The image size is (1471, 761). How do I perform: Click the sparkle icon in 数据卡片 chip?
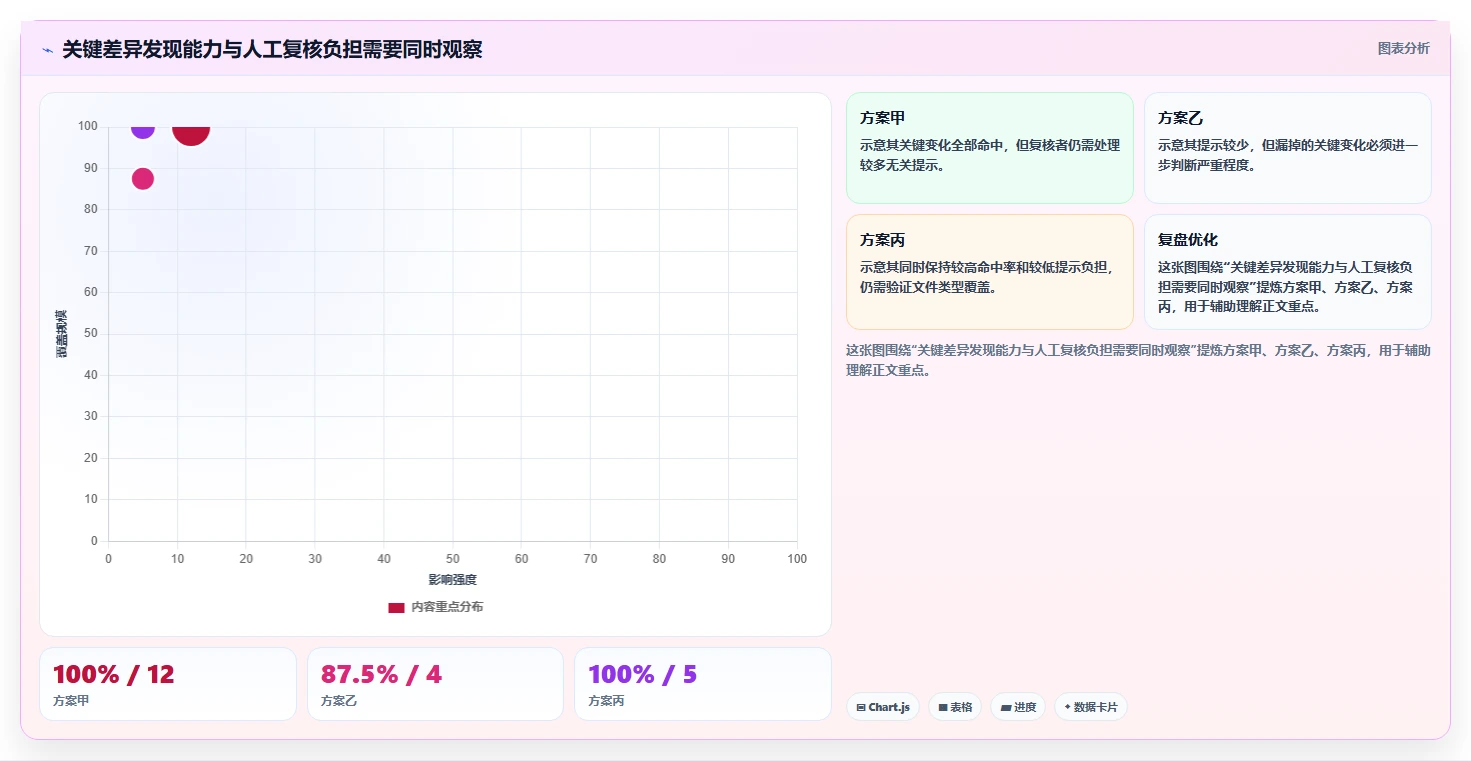point(1068,707)
